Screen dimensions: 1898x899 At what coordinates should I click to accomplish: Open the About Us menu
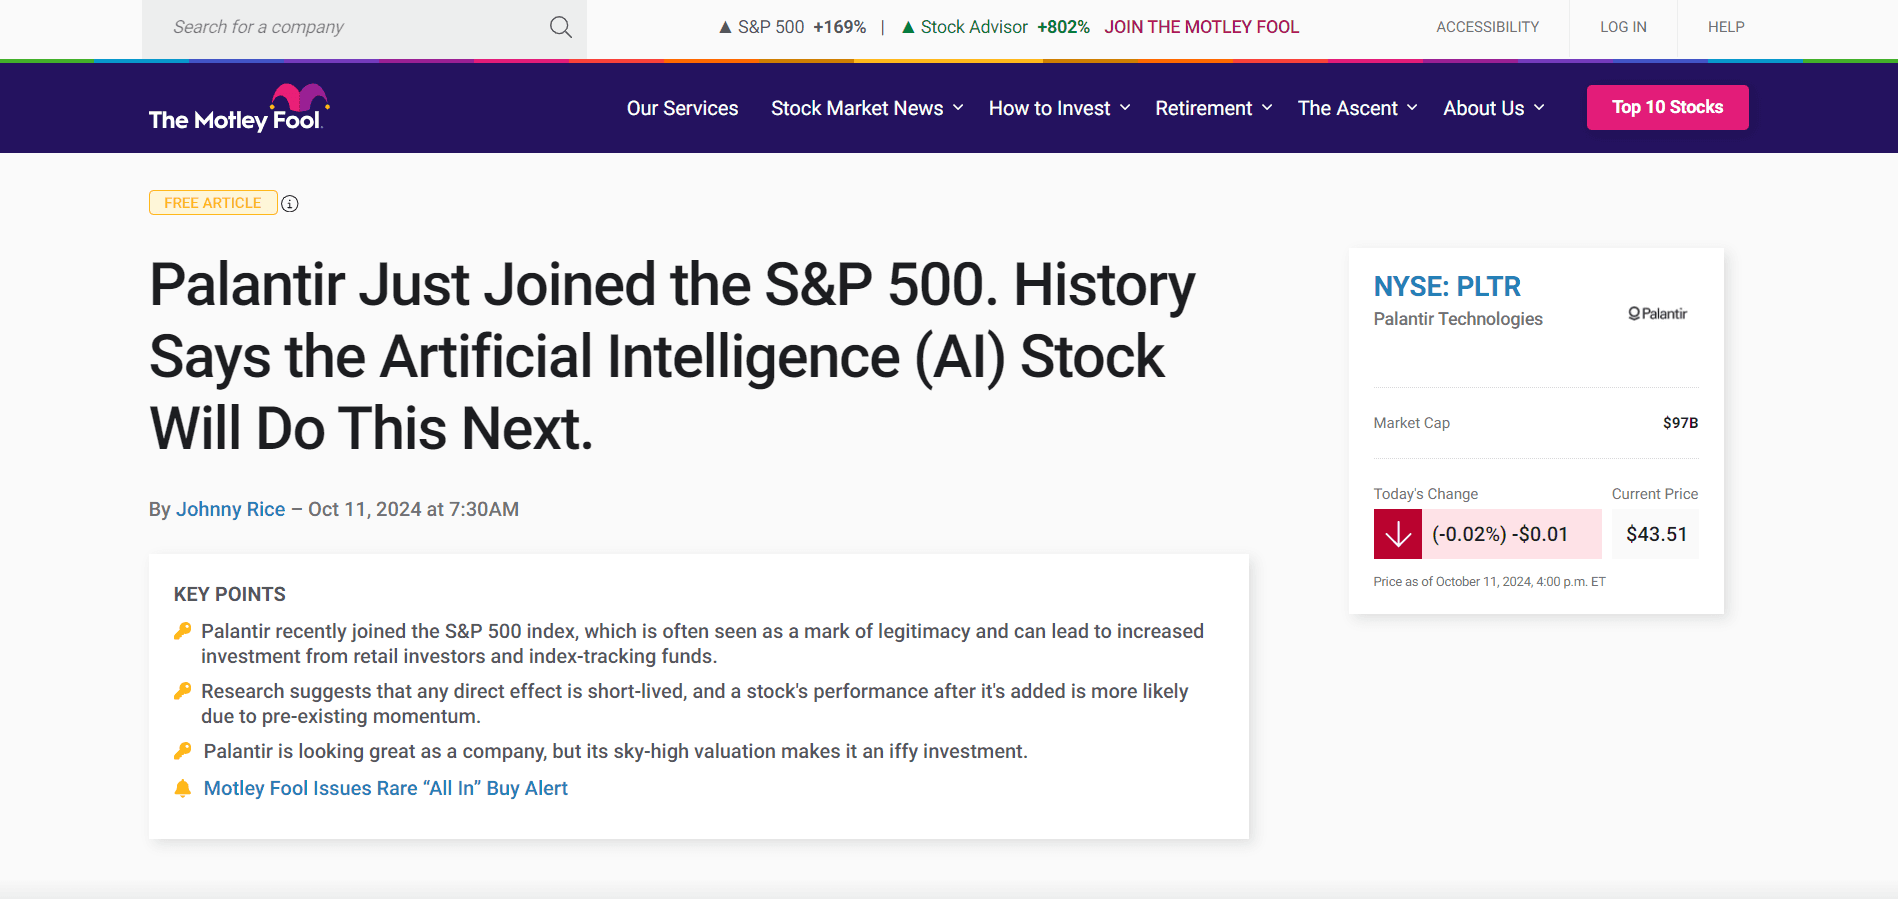[1493, 108]
